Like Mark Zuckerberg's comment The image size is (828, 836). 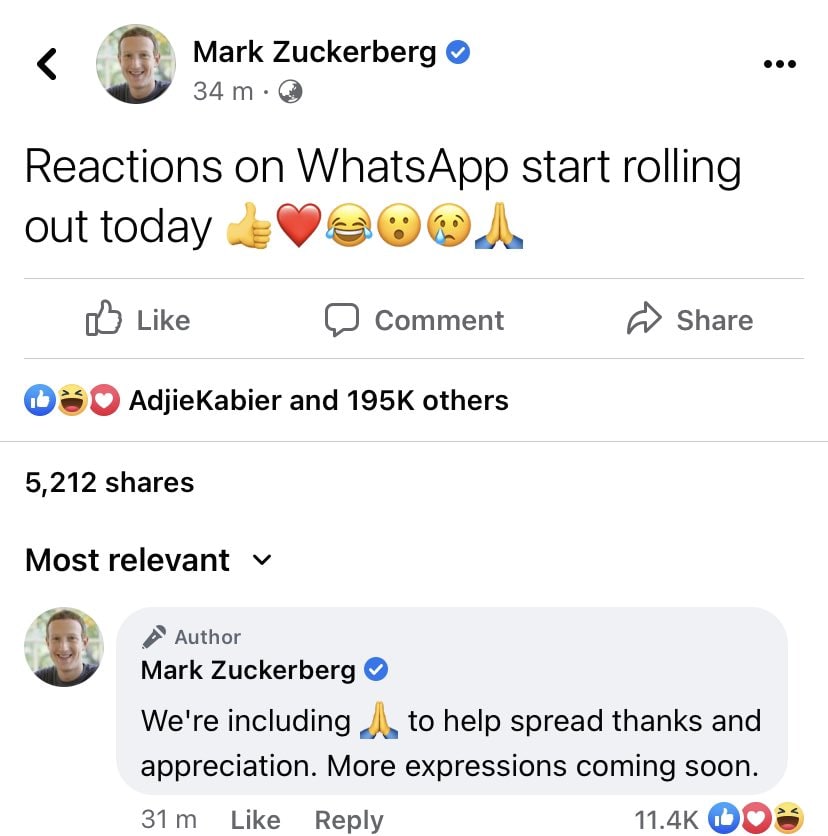coord(255,820)
